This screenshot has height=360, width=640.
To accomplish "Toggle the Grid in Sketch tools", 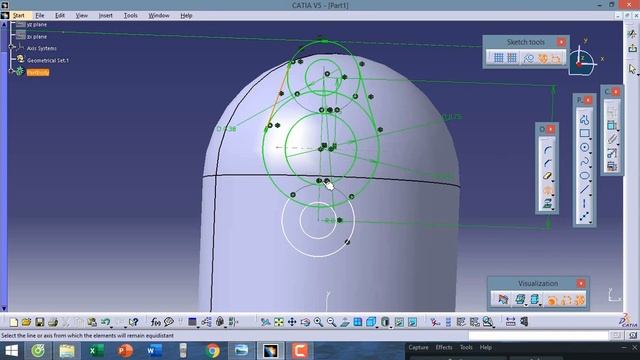I will pyautogui.click(x=498, y=58).
